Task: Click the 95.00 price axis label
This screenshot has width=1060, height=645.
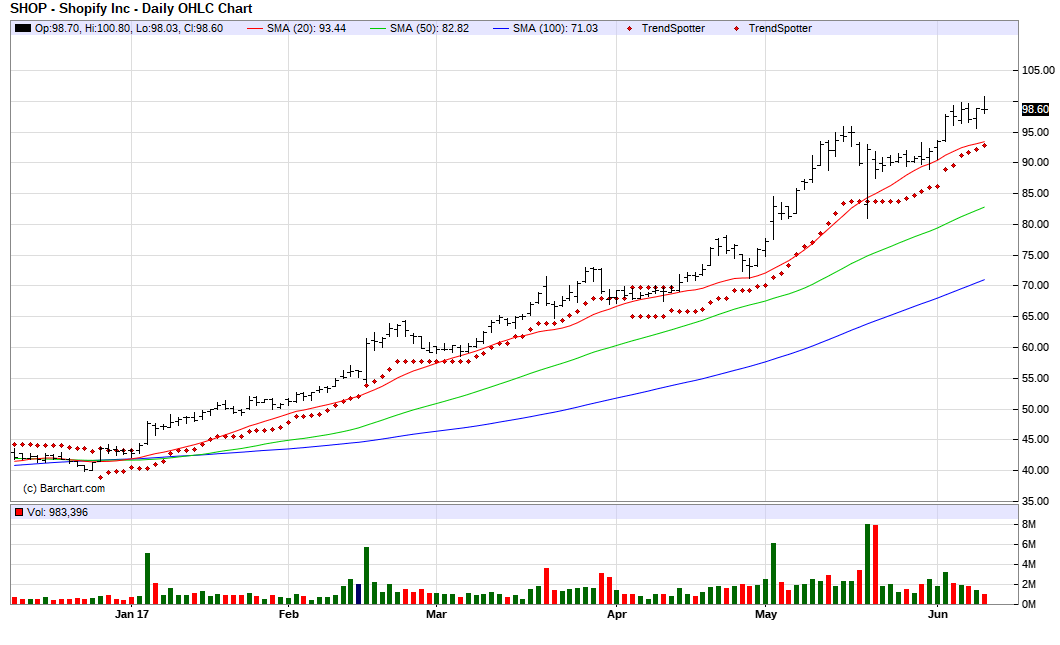Action: 1035,133
